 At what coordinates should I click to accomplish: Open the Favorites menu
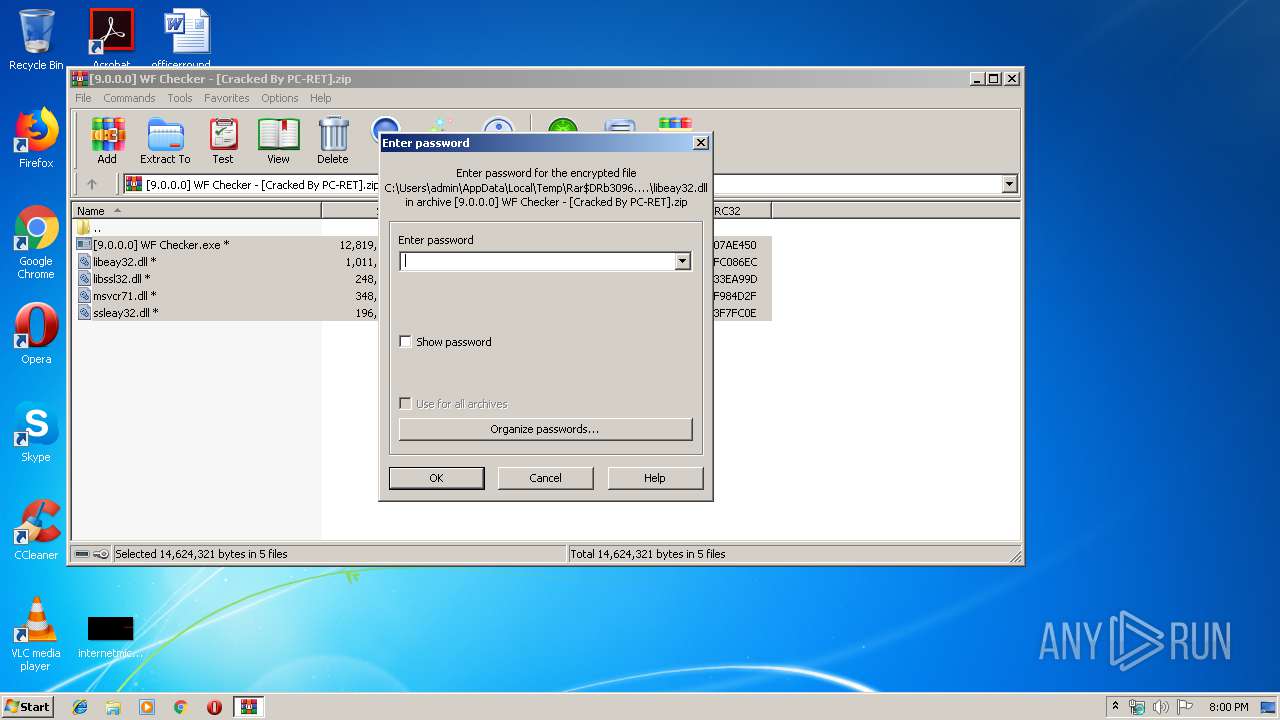tap(227, 98)
